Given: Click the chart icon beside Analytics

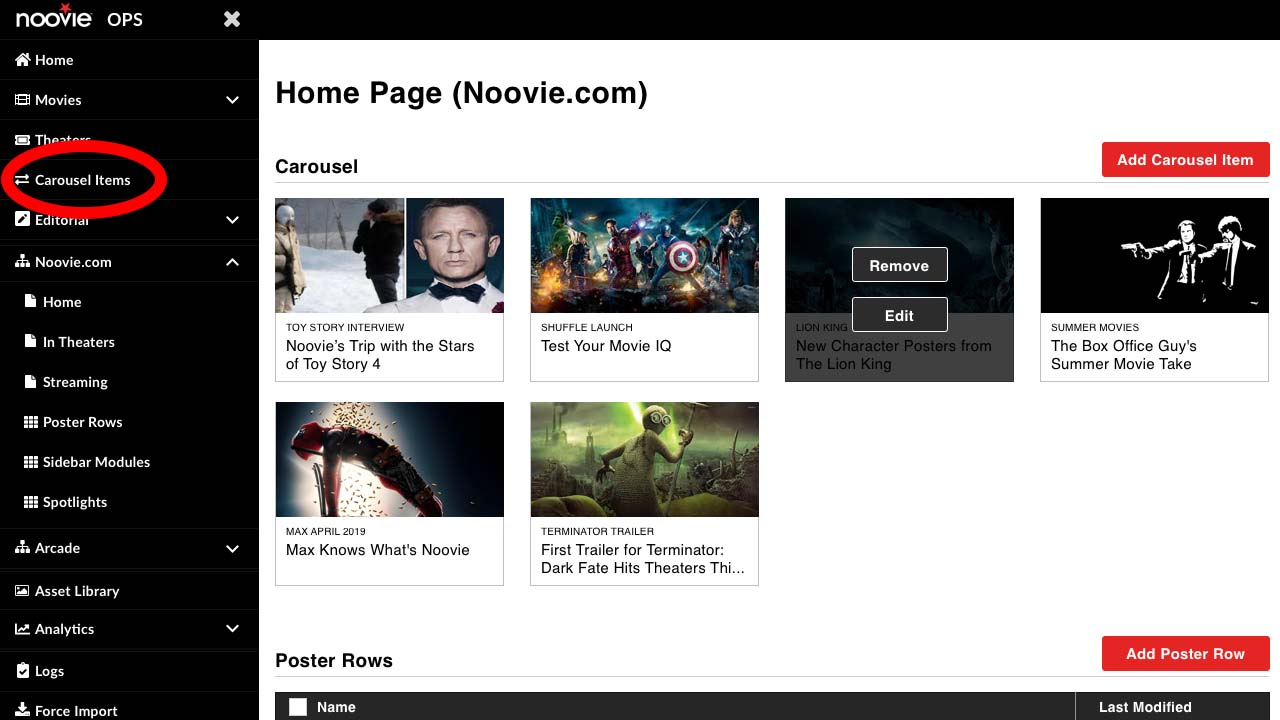Looking at the screenshot, I should (x=22, y=629).
